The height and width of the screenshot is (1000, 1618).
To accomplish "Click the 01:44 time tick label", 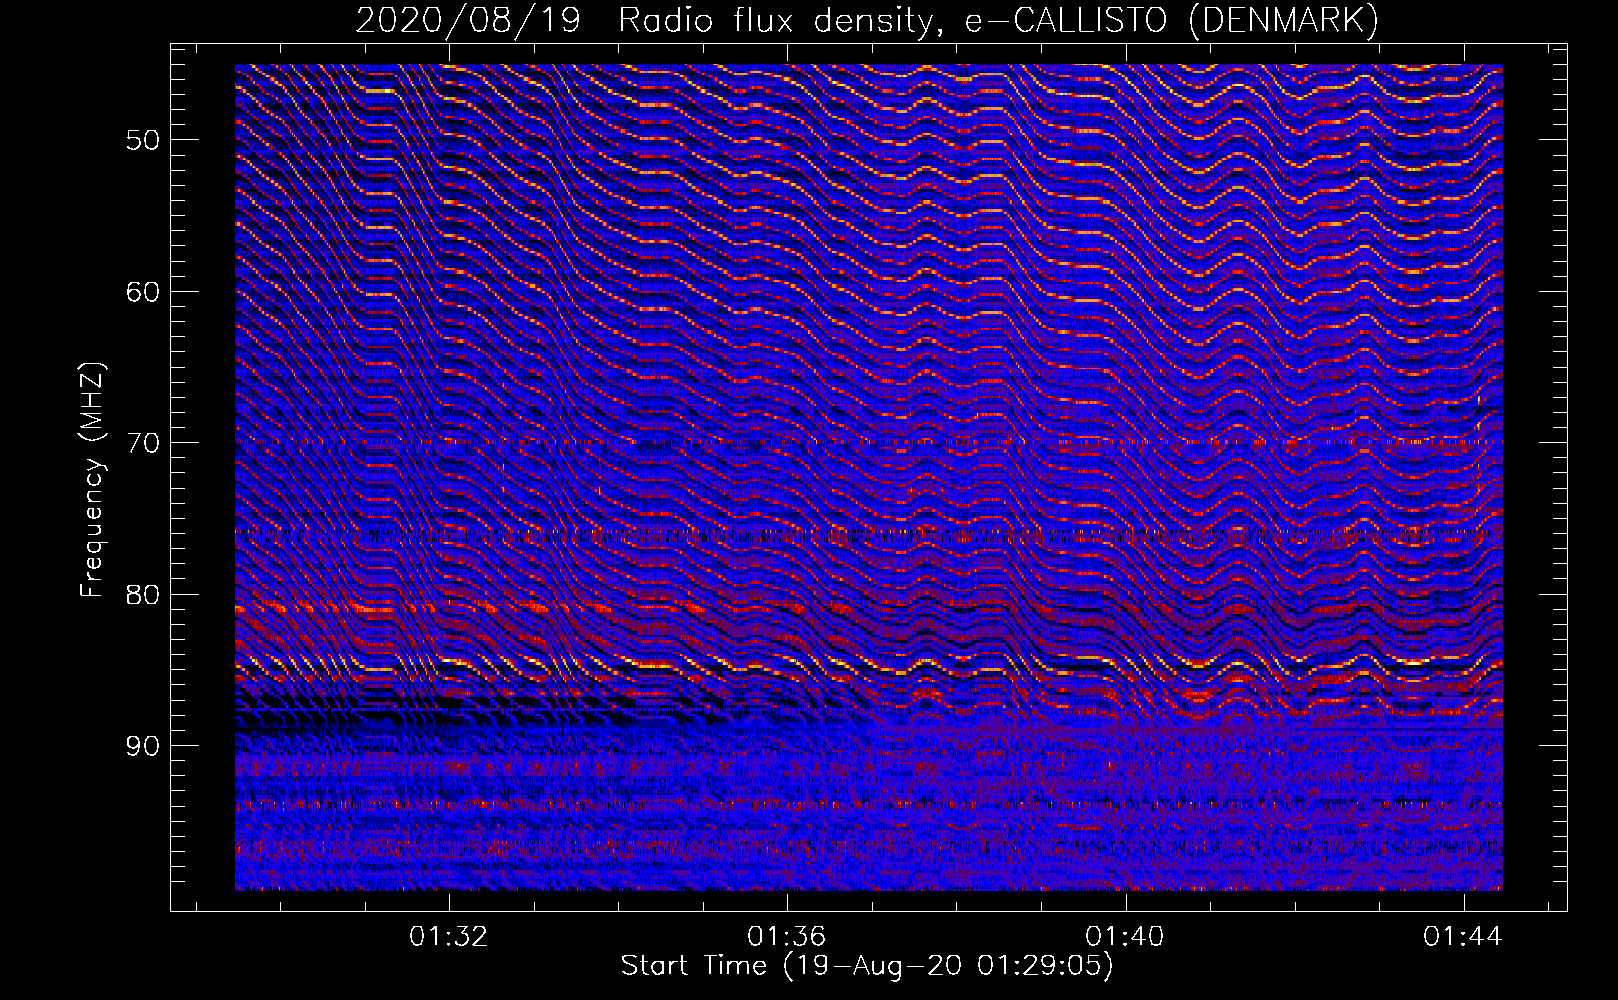I will (x=1463, y=936).
